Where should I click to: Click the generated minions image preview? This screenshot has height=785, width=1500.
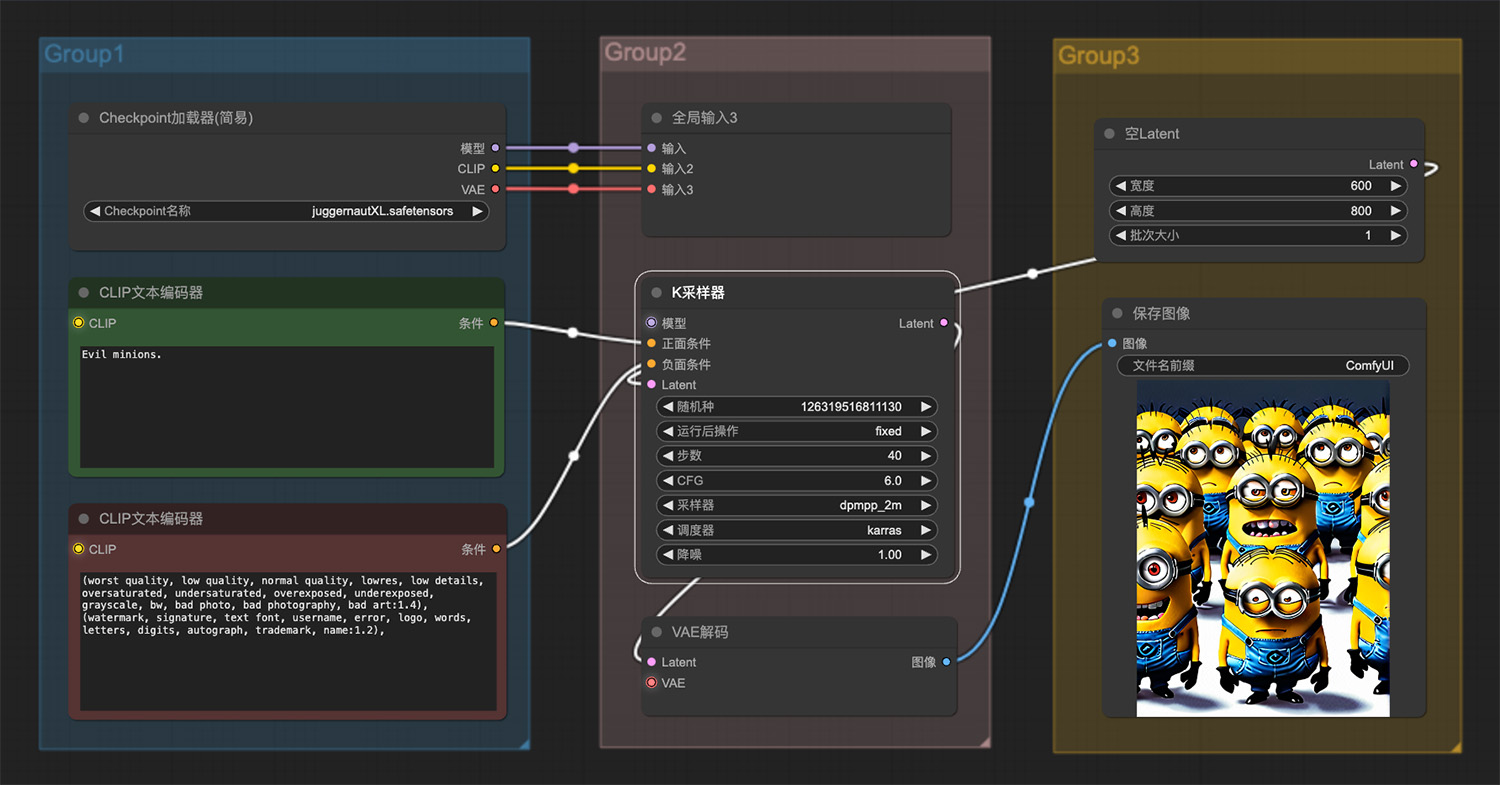tap(1263, 548)
